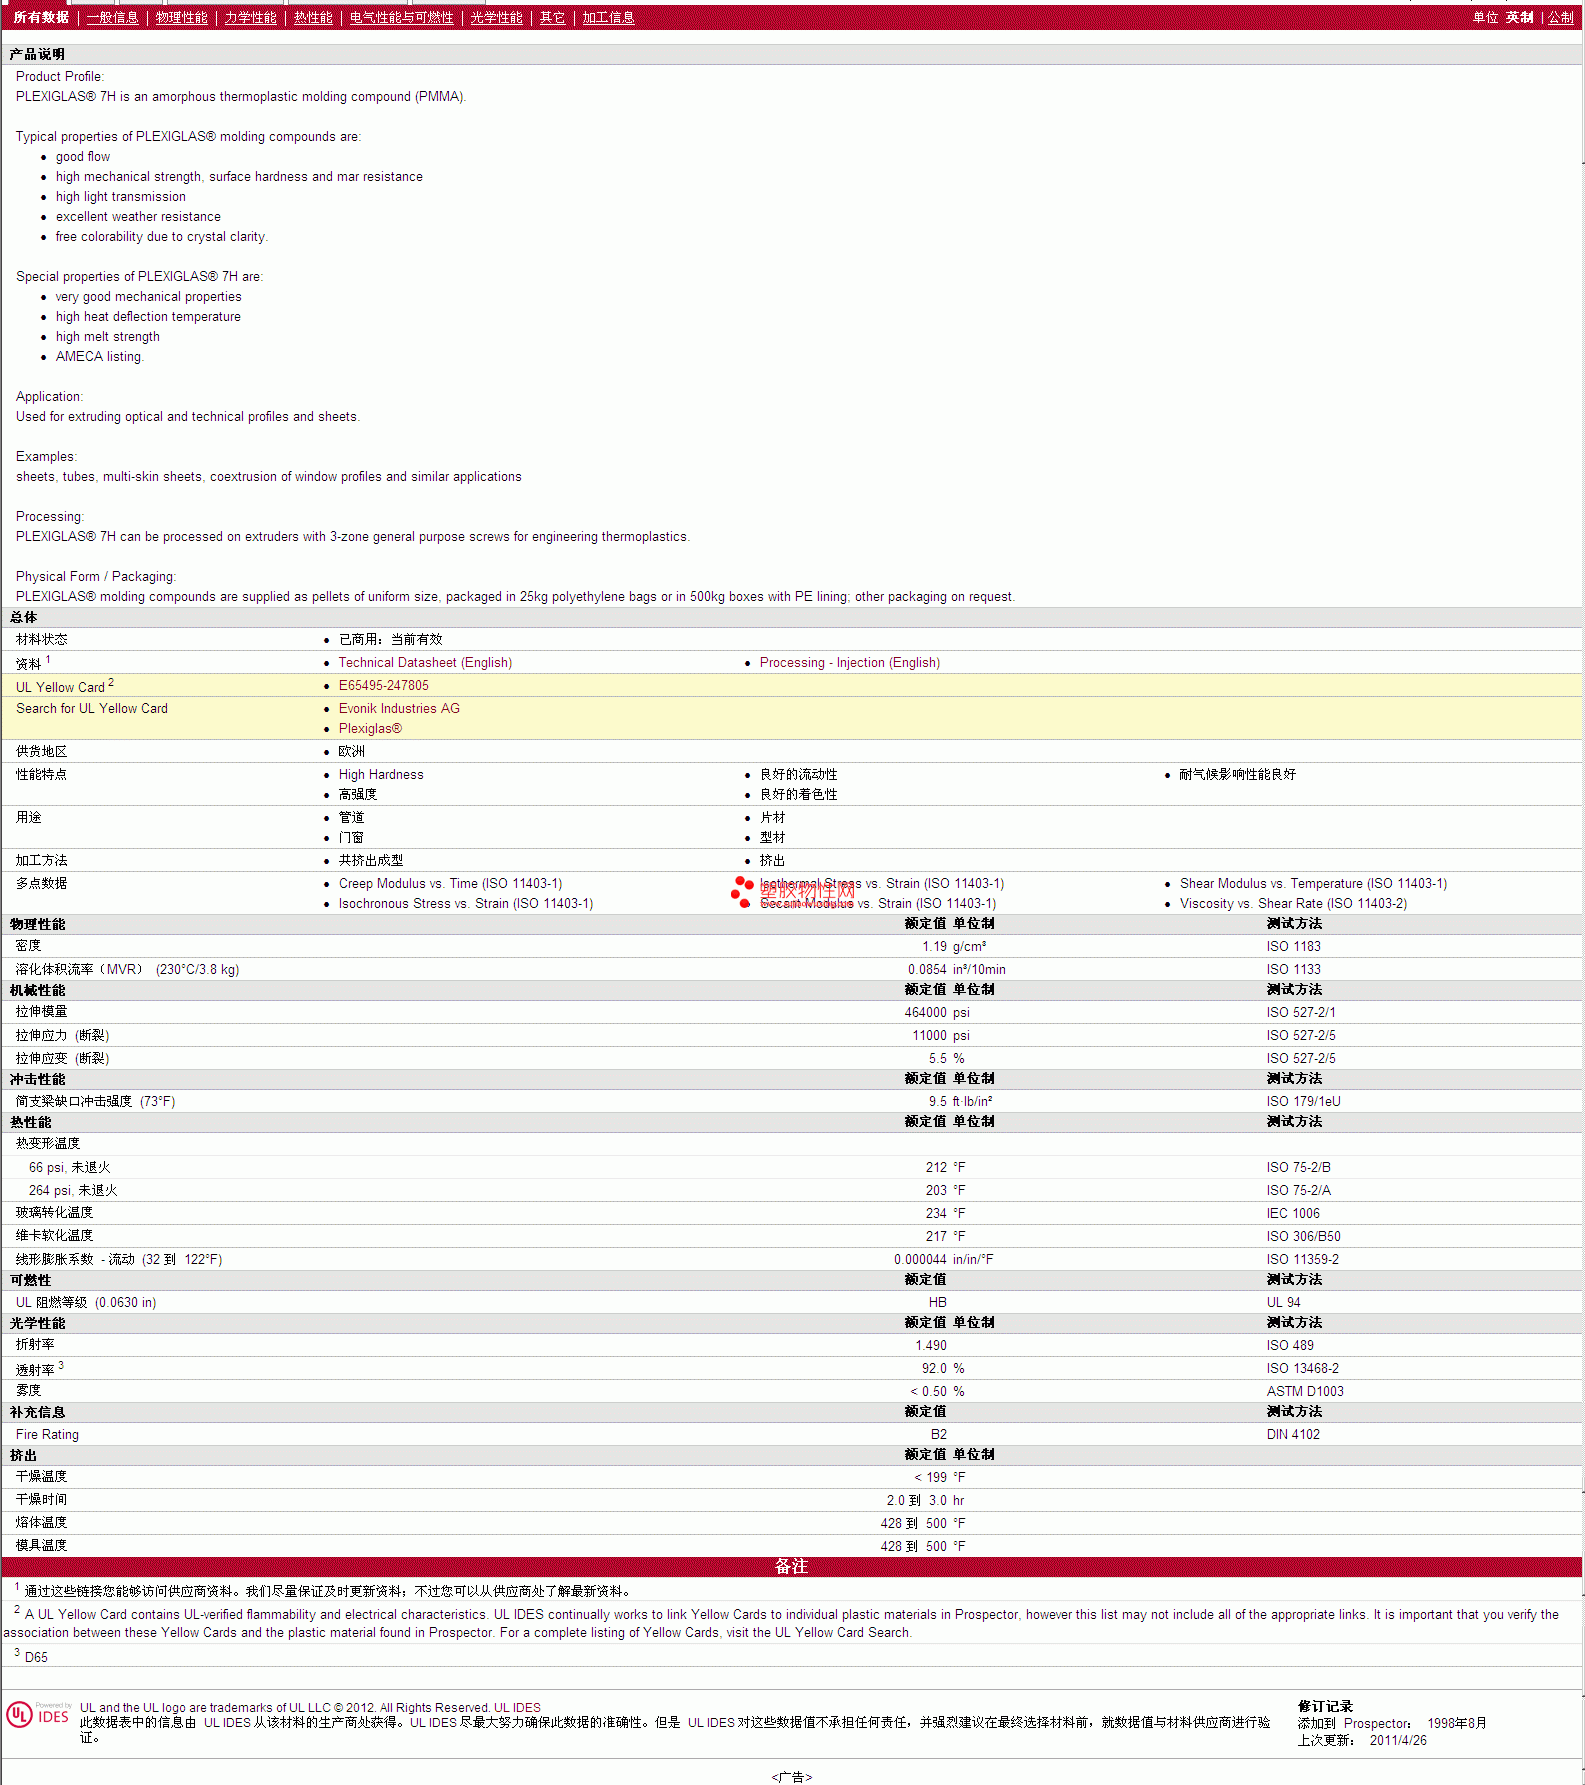Click the 共挤出成型 processing method
The width and height of the screenshot is (1585, 1785).
(x=371, y=861)
